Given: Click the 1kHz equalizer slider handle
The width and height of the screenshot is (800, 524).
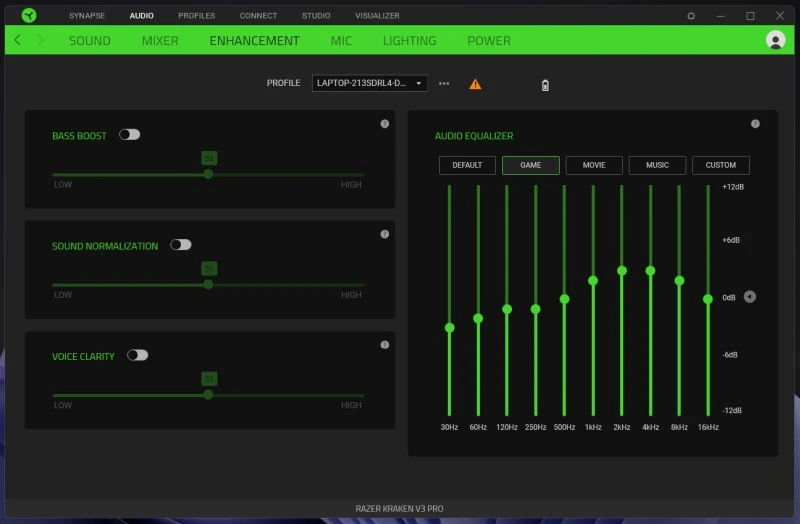Looking at the screenshot, I should [x=593, y=281].
